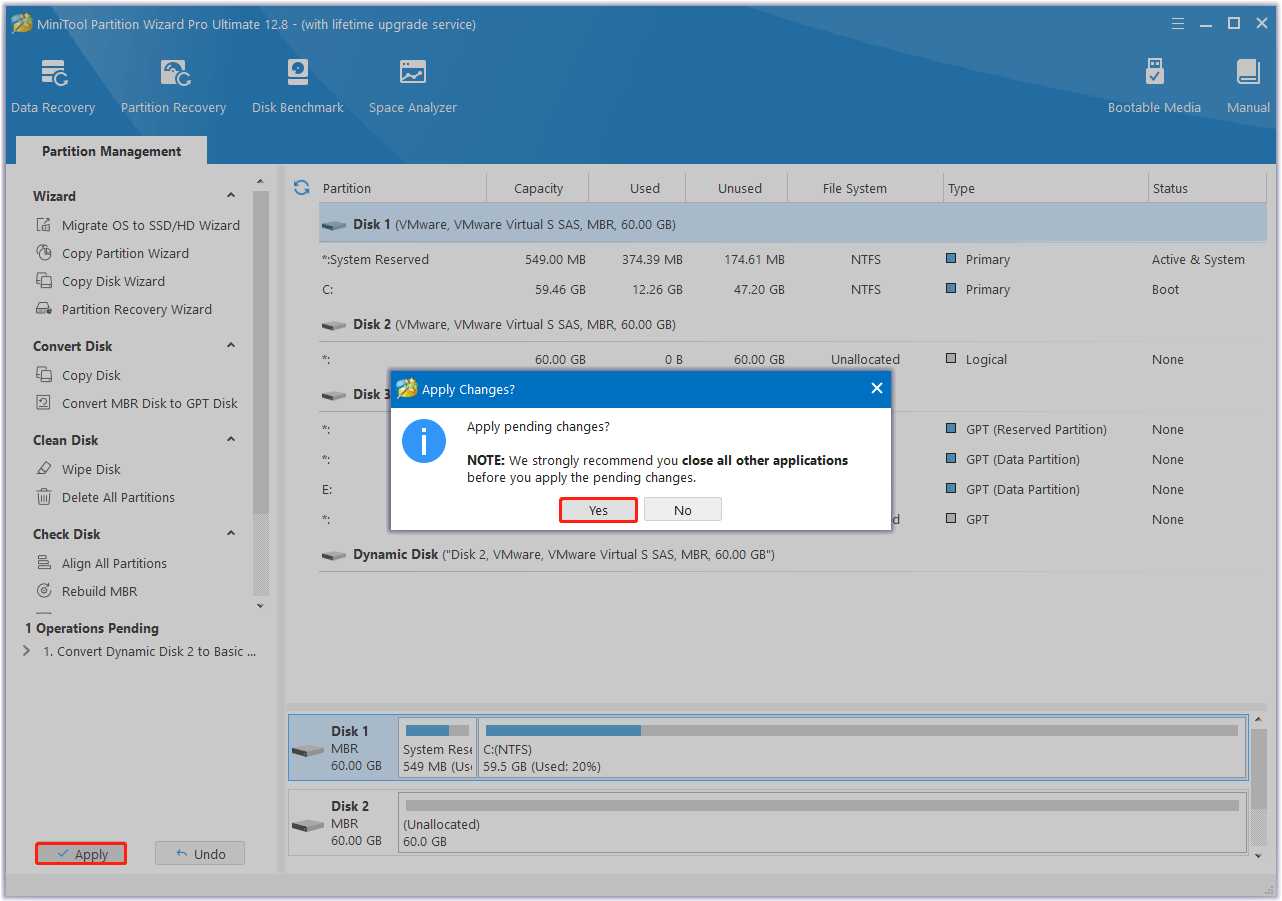Click the Convert MBR Disk to GPT icon

44,403
